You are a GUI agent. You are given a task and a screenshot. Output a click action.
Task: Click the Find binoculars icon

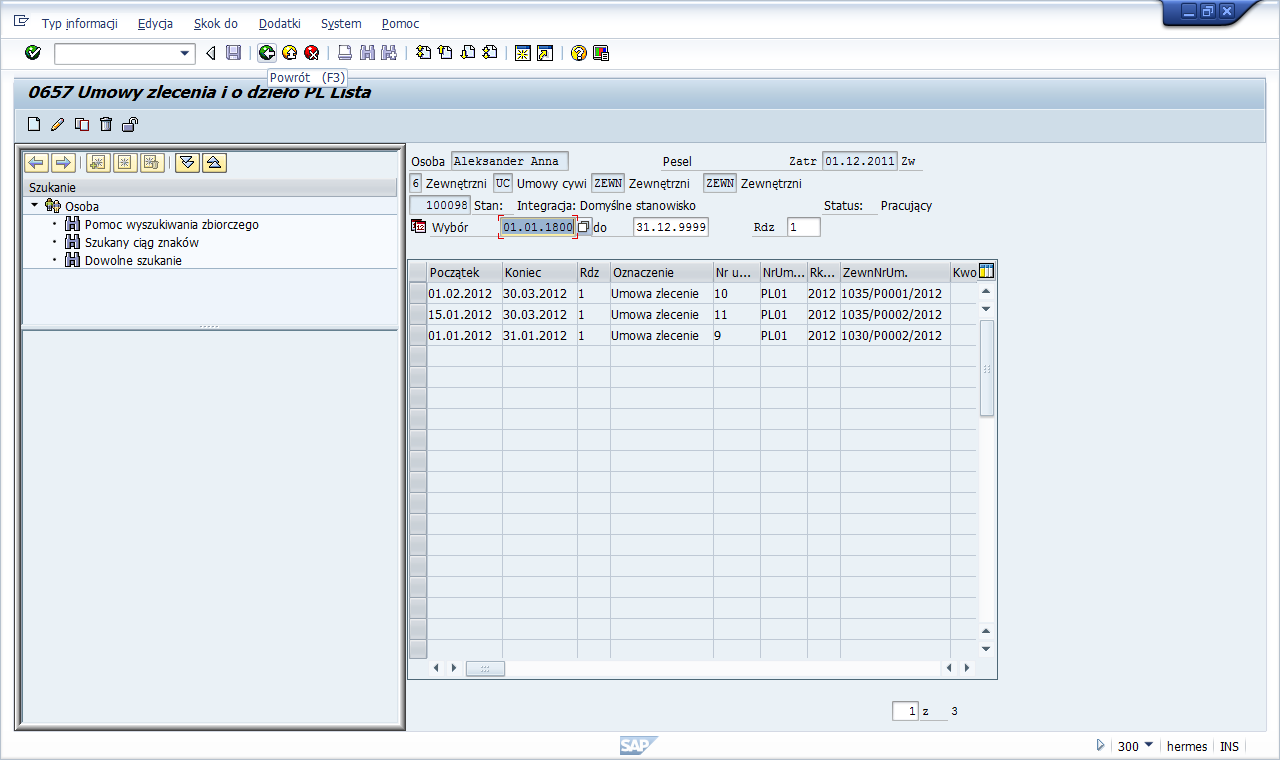pyautogui.click(x=367, y=53)
